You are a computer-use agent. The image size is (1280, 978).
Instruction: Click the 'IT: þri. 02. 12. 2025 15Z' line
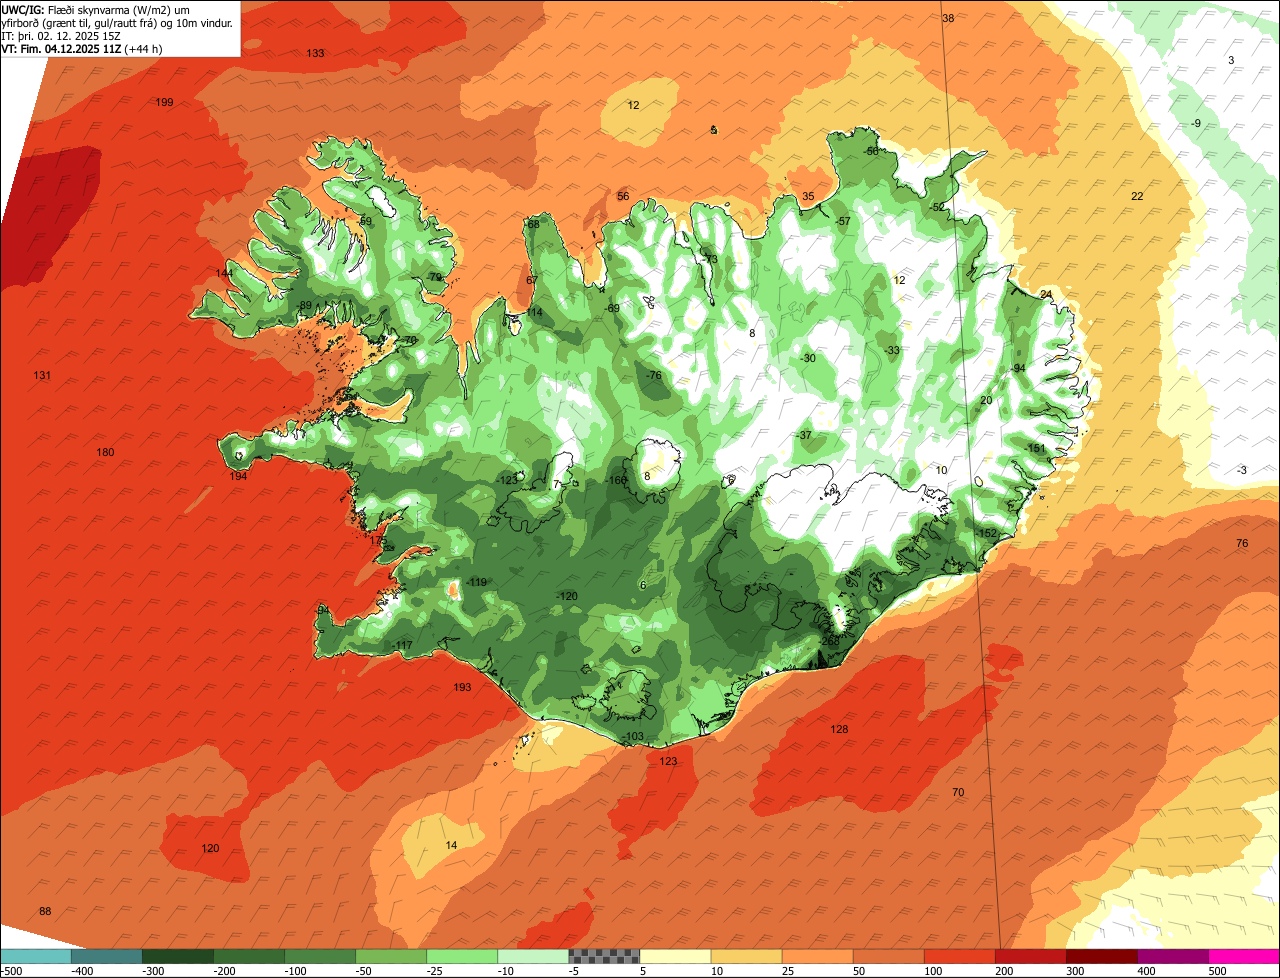tap(62, 35)
